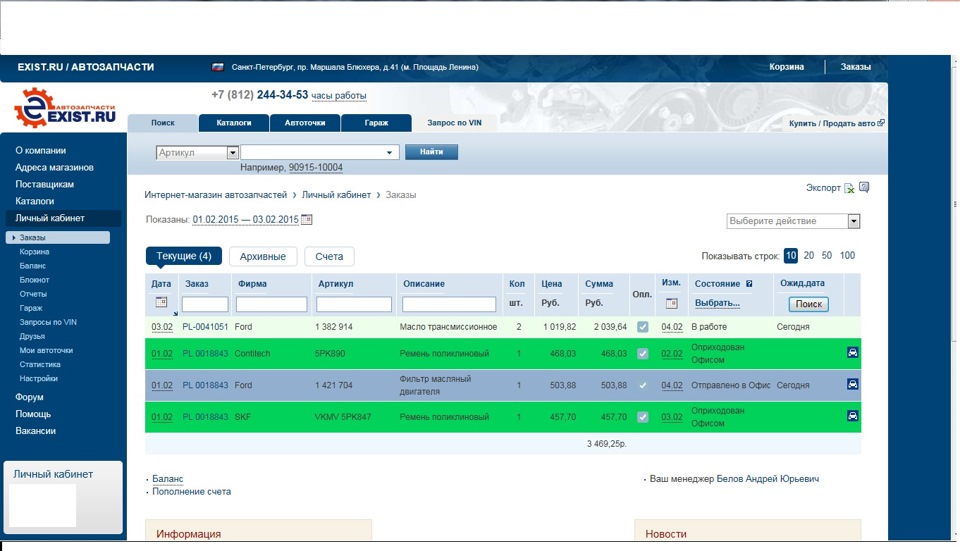Click the Поиск filter button
The image size is (960, 551).
[808, 304]
